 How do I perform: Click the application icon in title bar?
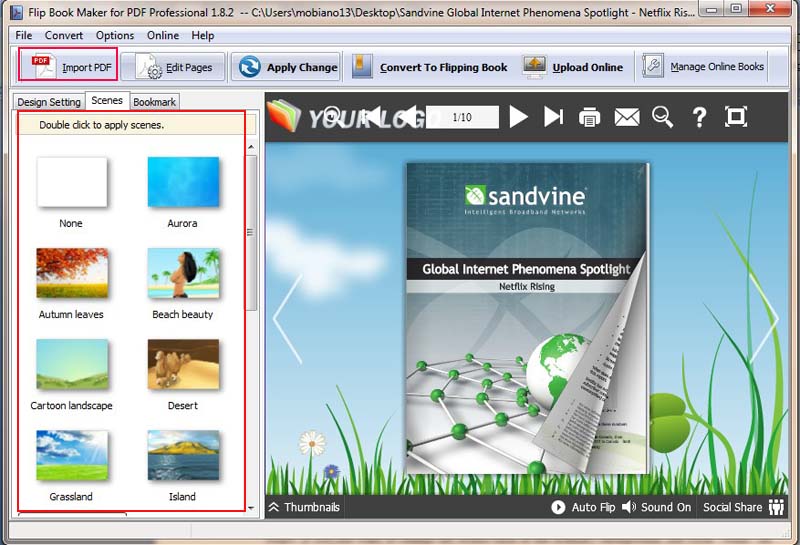click(17, 11)
